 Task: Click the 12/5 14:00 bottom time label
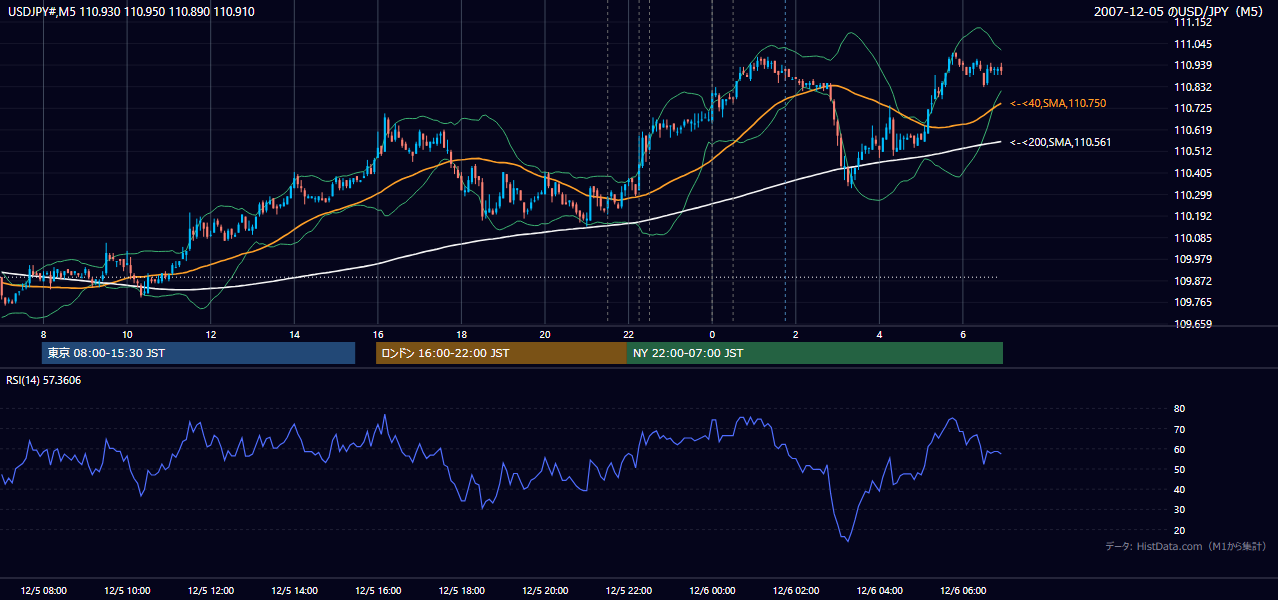pyautogui.click(x=294, y=591)
